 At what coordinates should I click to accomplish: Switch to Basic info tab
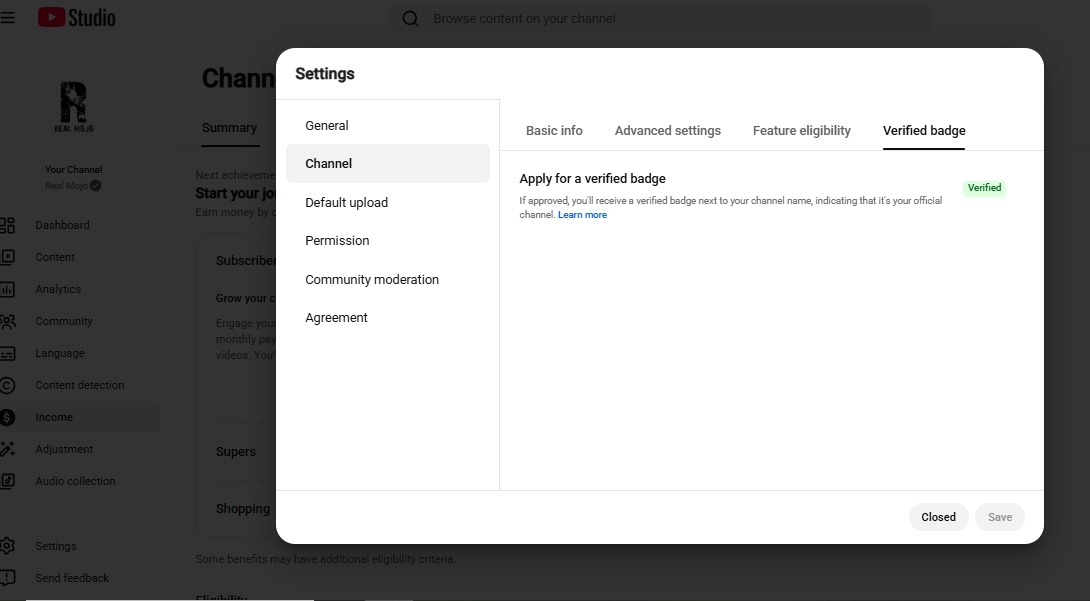[554, 131]
